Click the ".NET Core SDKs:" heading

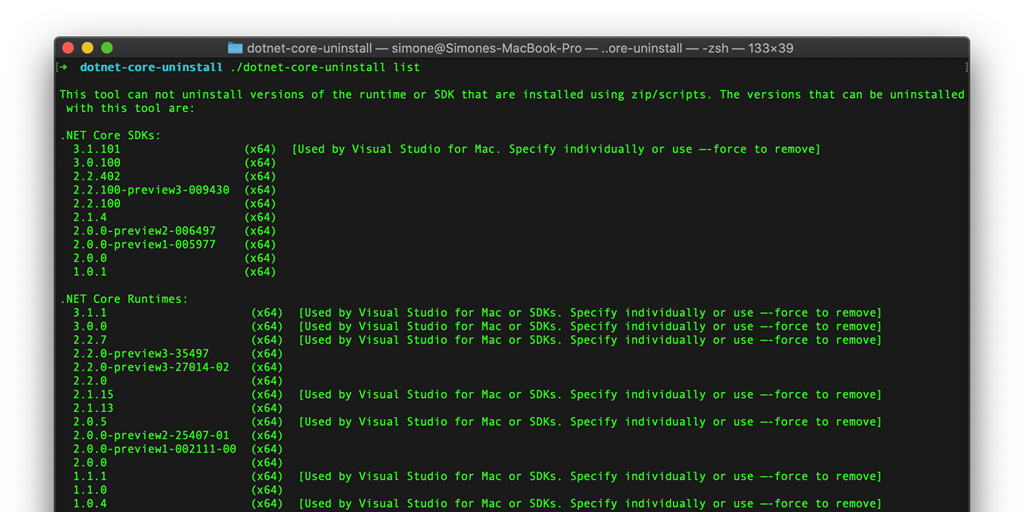(110, 135)
